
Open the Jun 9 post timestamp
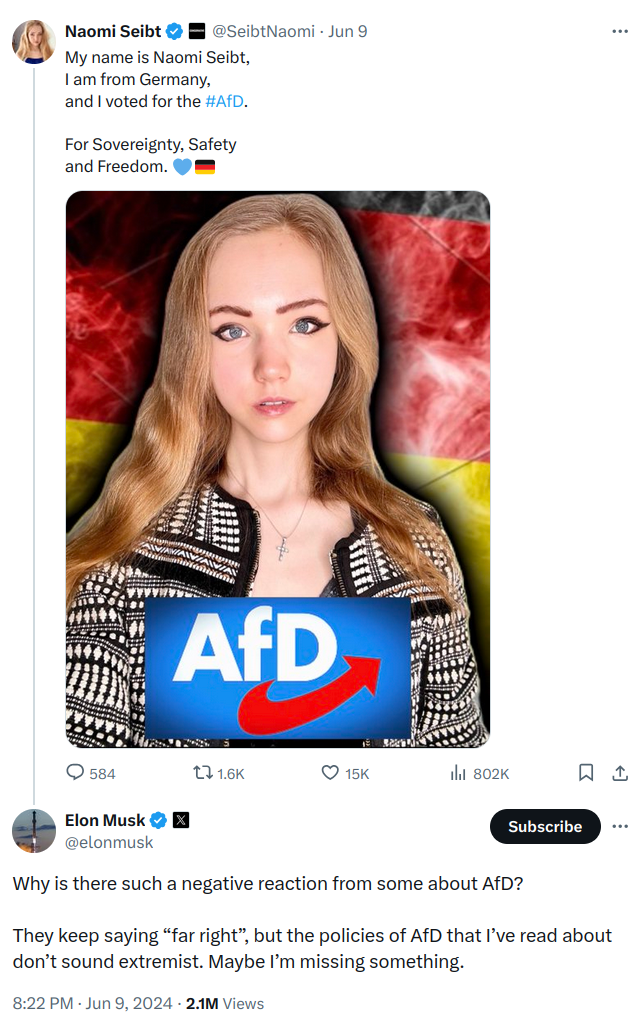click(x=347, y=31)
